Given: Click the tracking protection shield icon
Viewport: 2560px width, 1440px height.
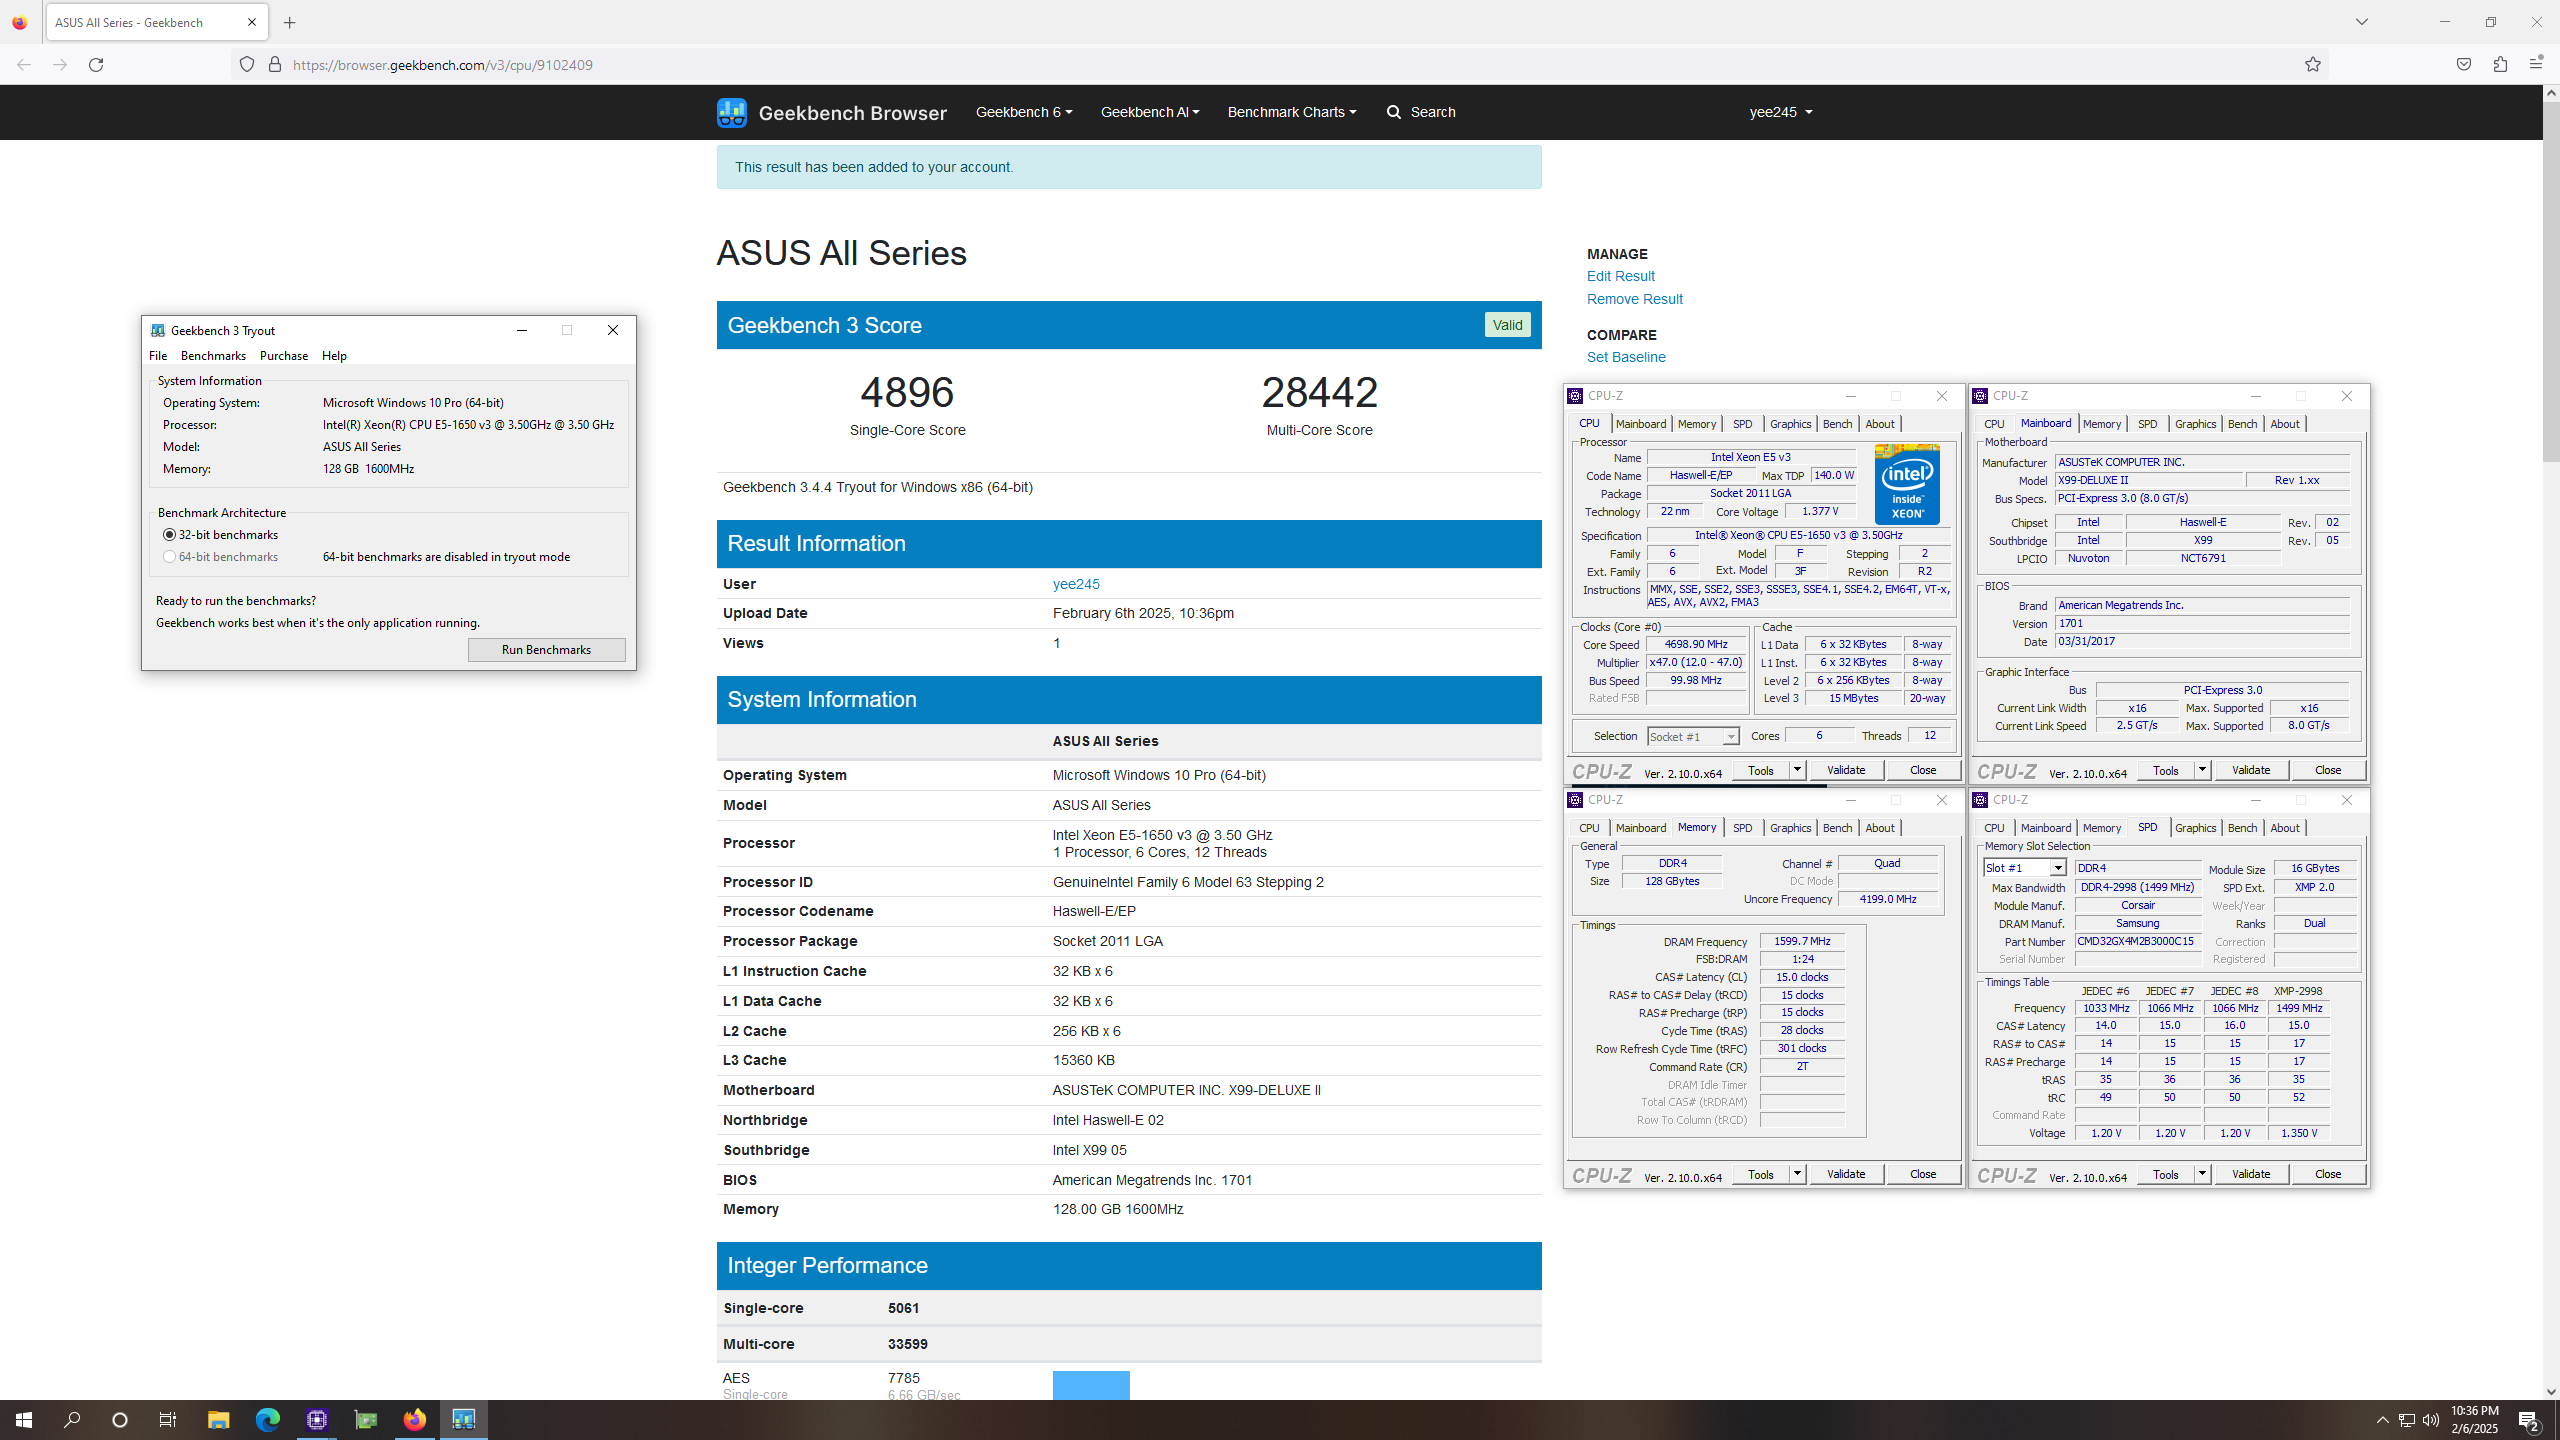Looking at the screenshot, I should [x=247, y=65].
